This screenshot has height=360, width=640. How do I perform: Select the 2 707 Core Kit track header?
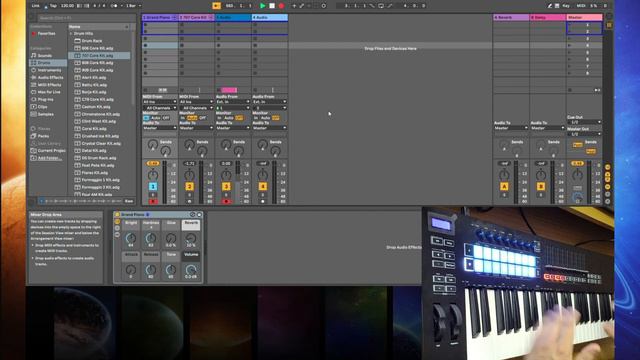[x=196, y=18]
